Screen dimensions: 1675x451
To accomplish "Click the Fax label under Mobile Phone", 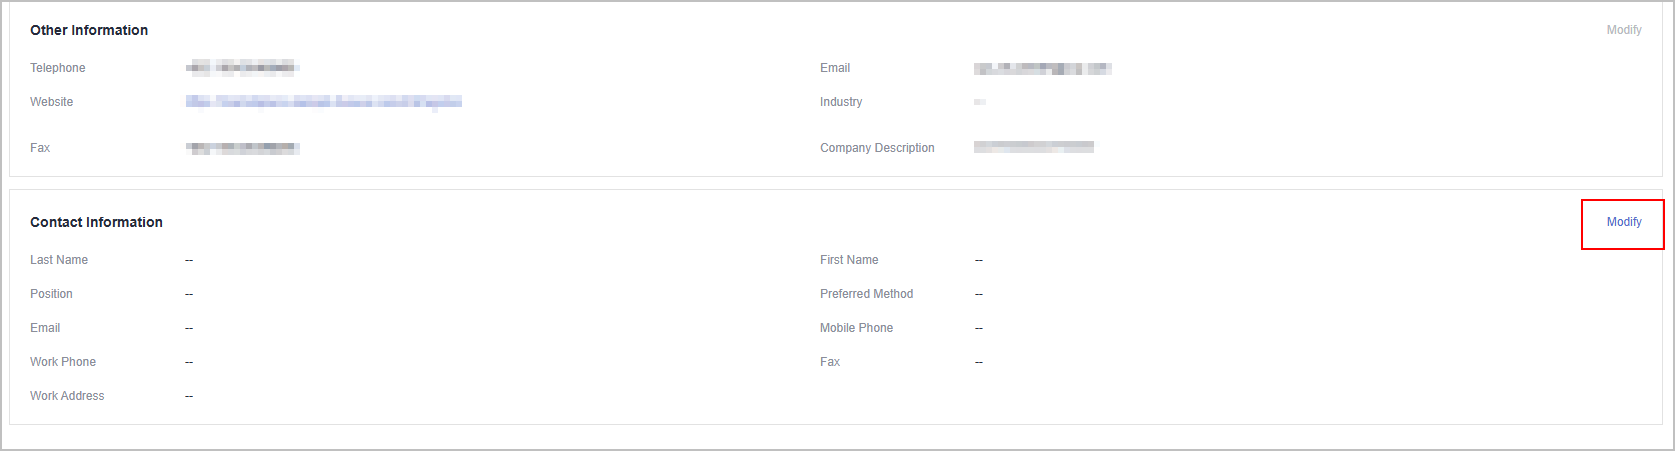I will click(x=830, y=362).
